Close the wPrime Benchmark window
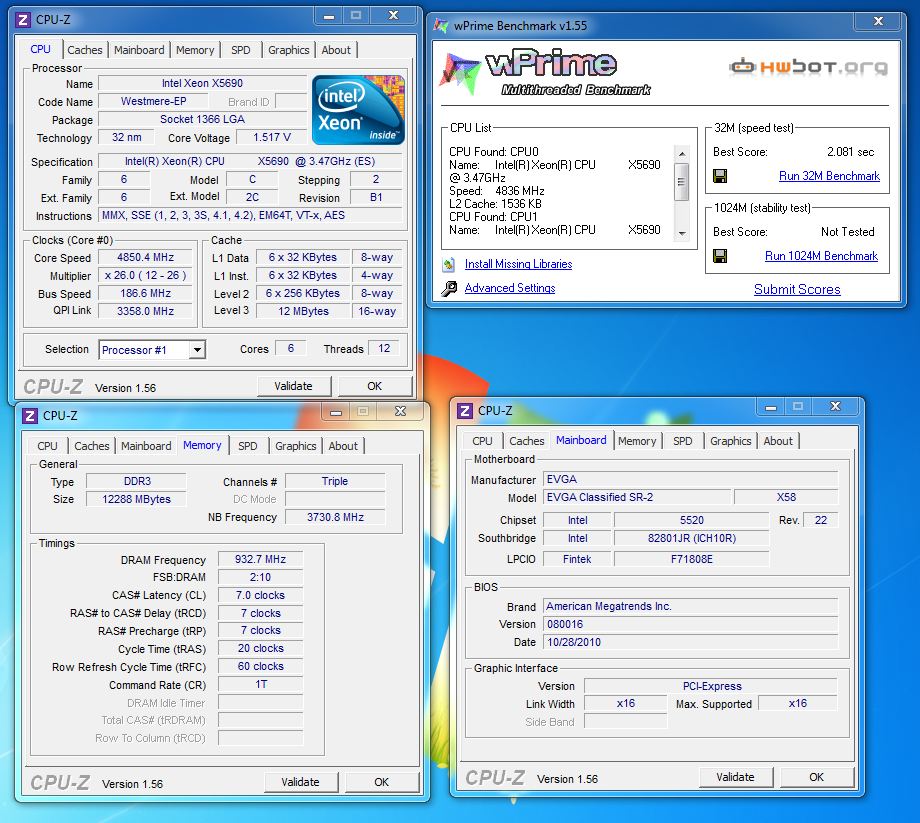 click(x=878, y=21)
